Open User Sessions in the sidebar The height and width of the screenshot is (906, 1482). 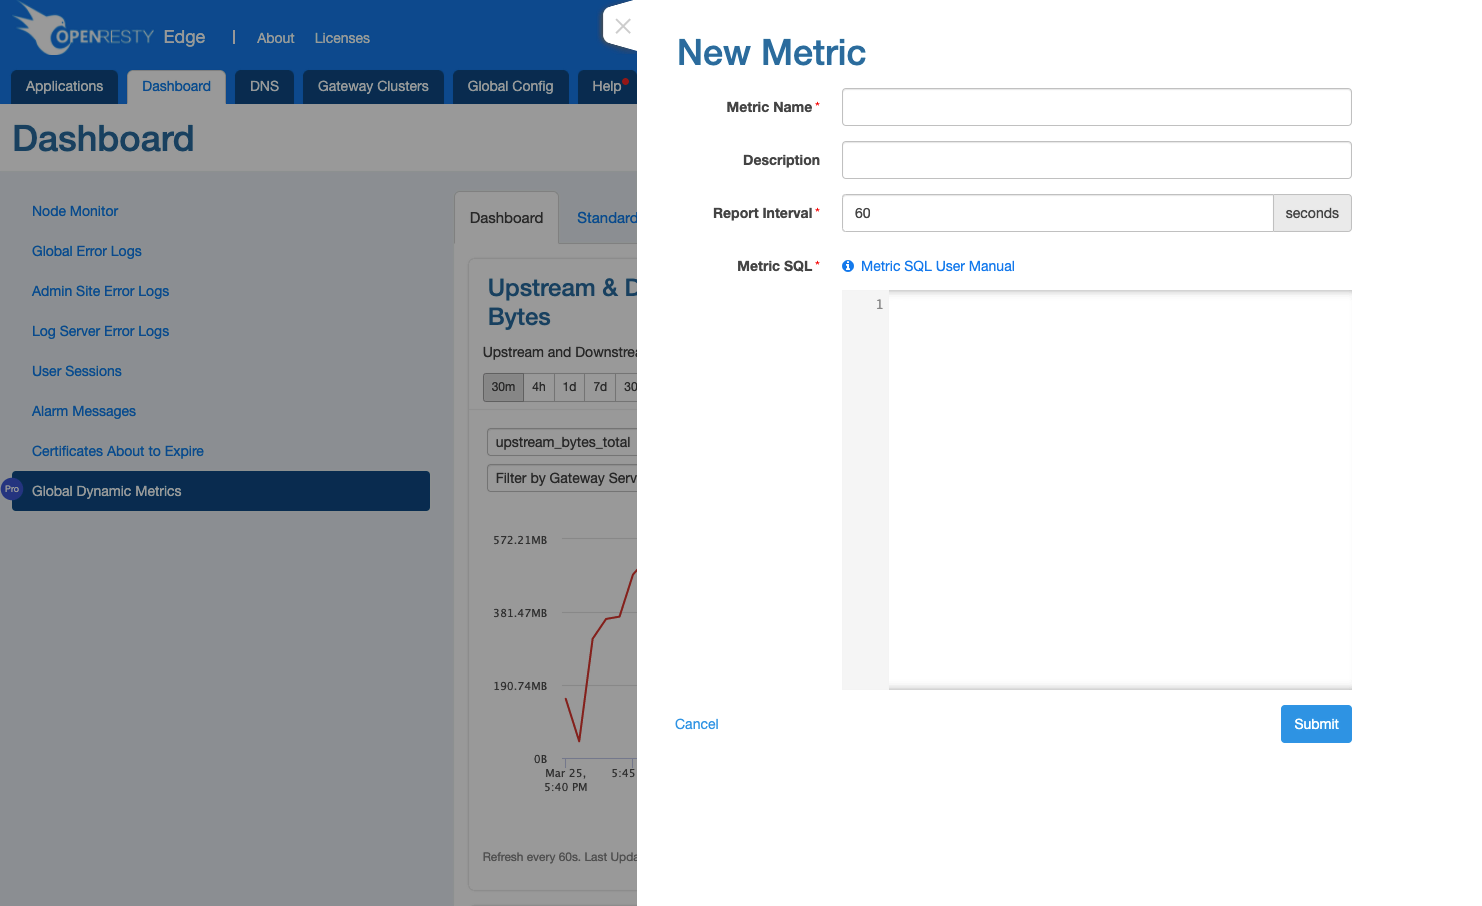[77, 371]
